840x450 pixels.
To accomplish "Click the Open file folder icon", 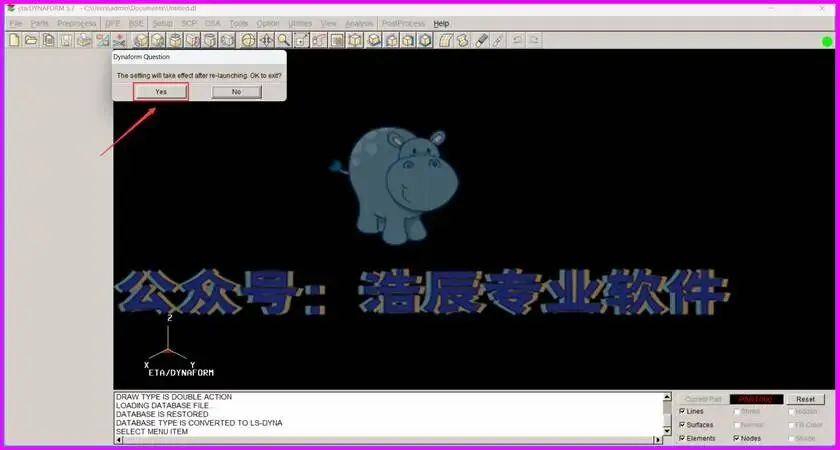I will click(31, 40).
